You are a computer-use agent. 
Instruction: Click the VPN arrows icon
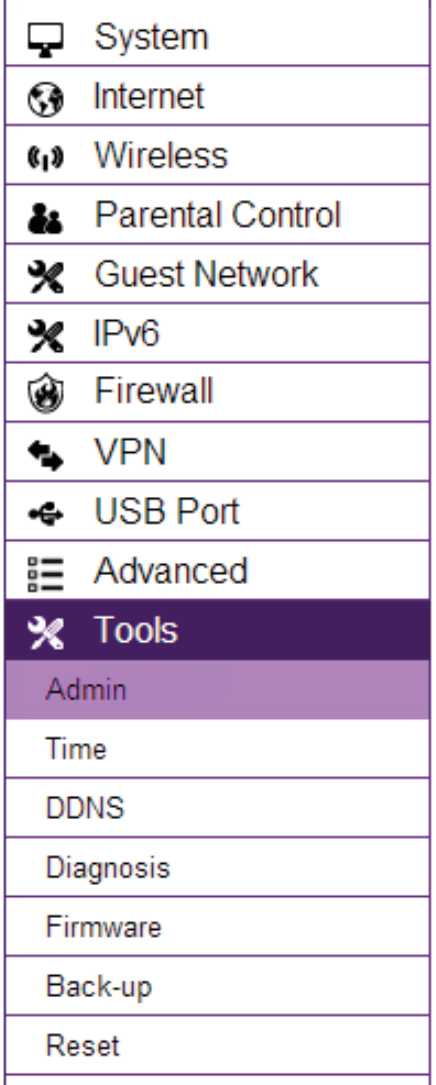[46, 454]
